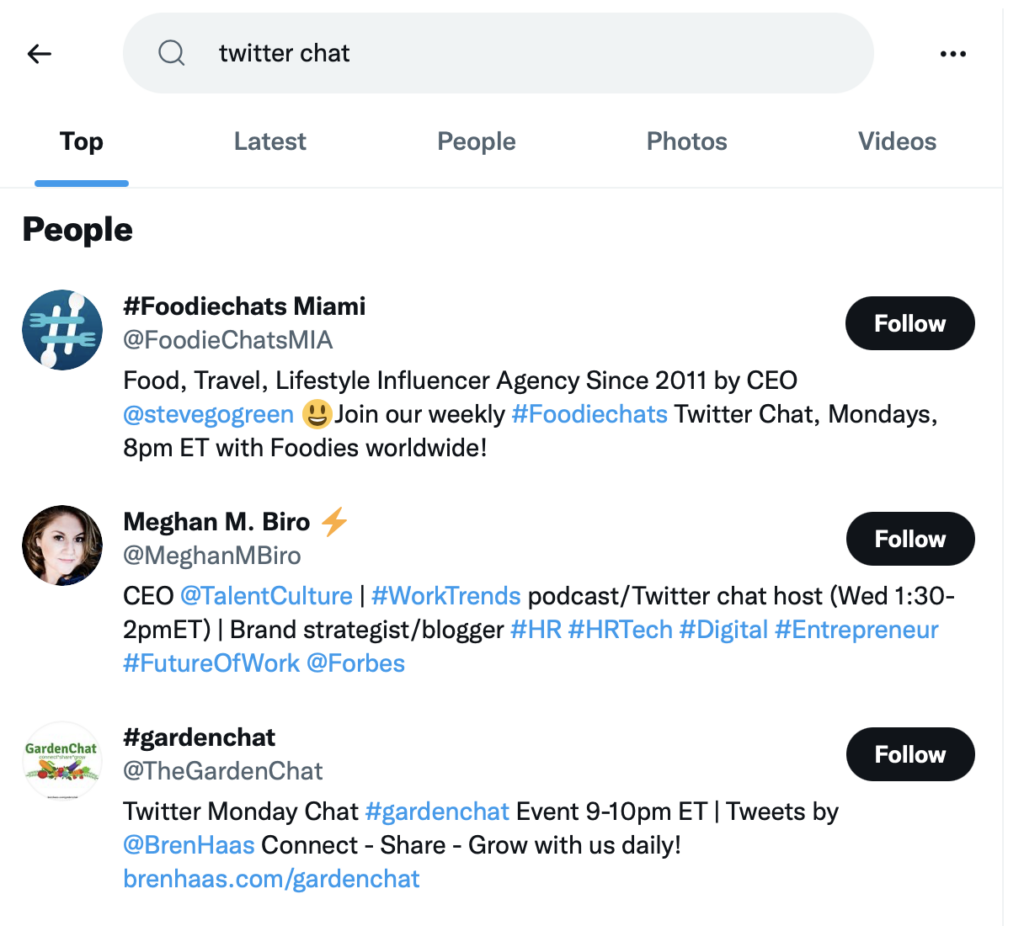
Task: Select the Top tab
Action: (x=81, y=141)
